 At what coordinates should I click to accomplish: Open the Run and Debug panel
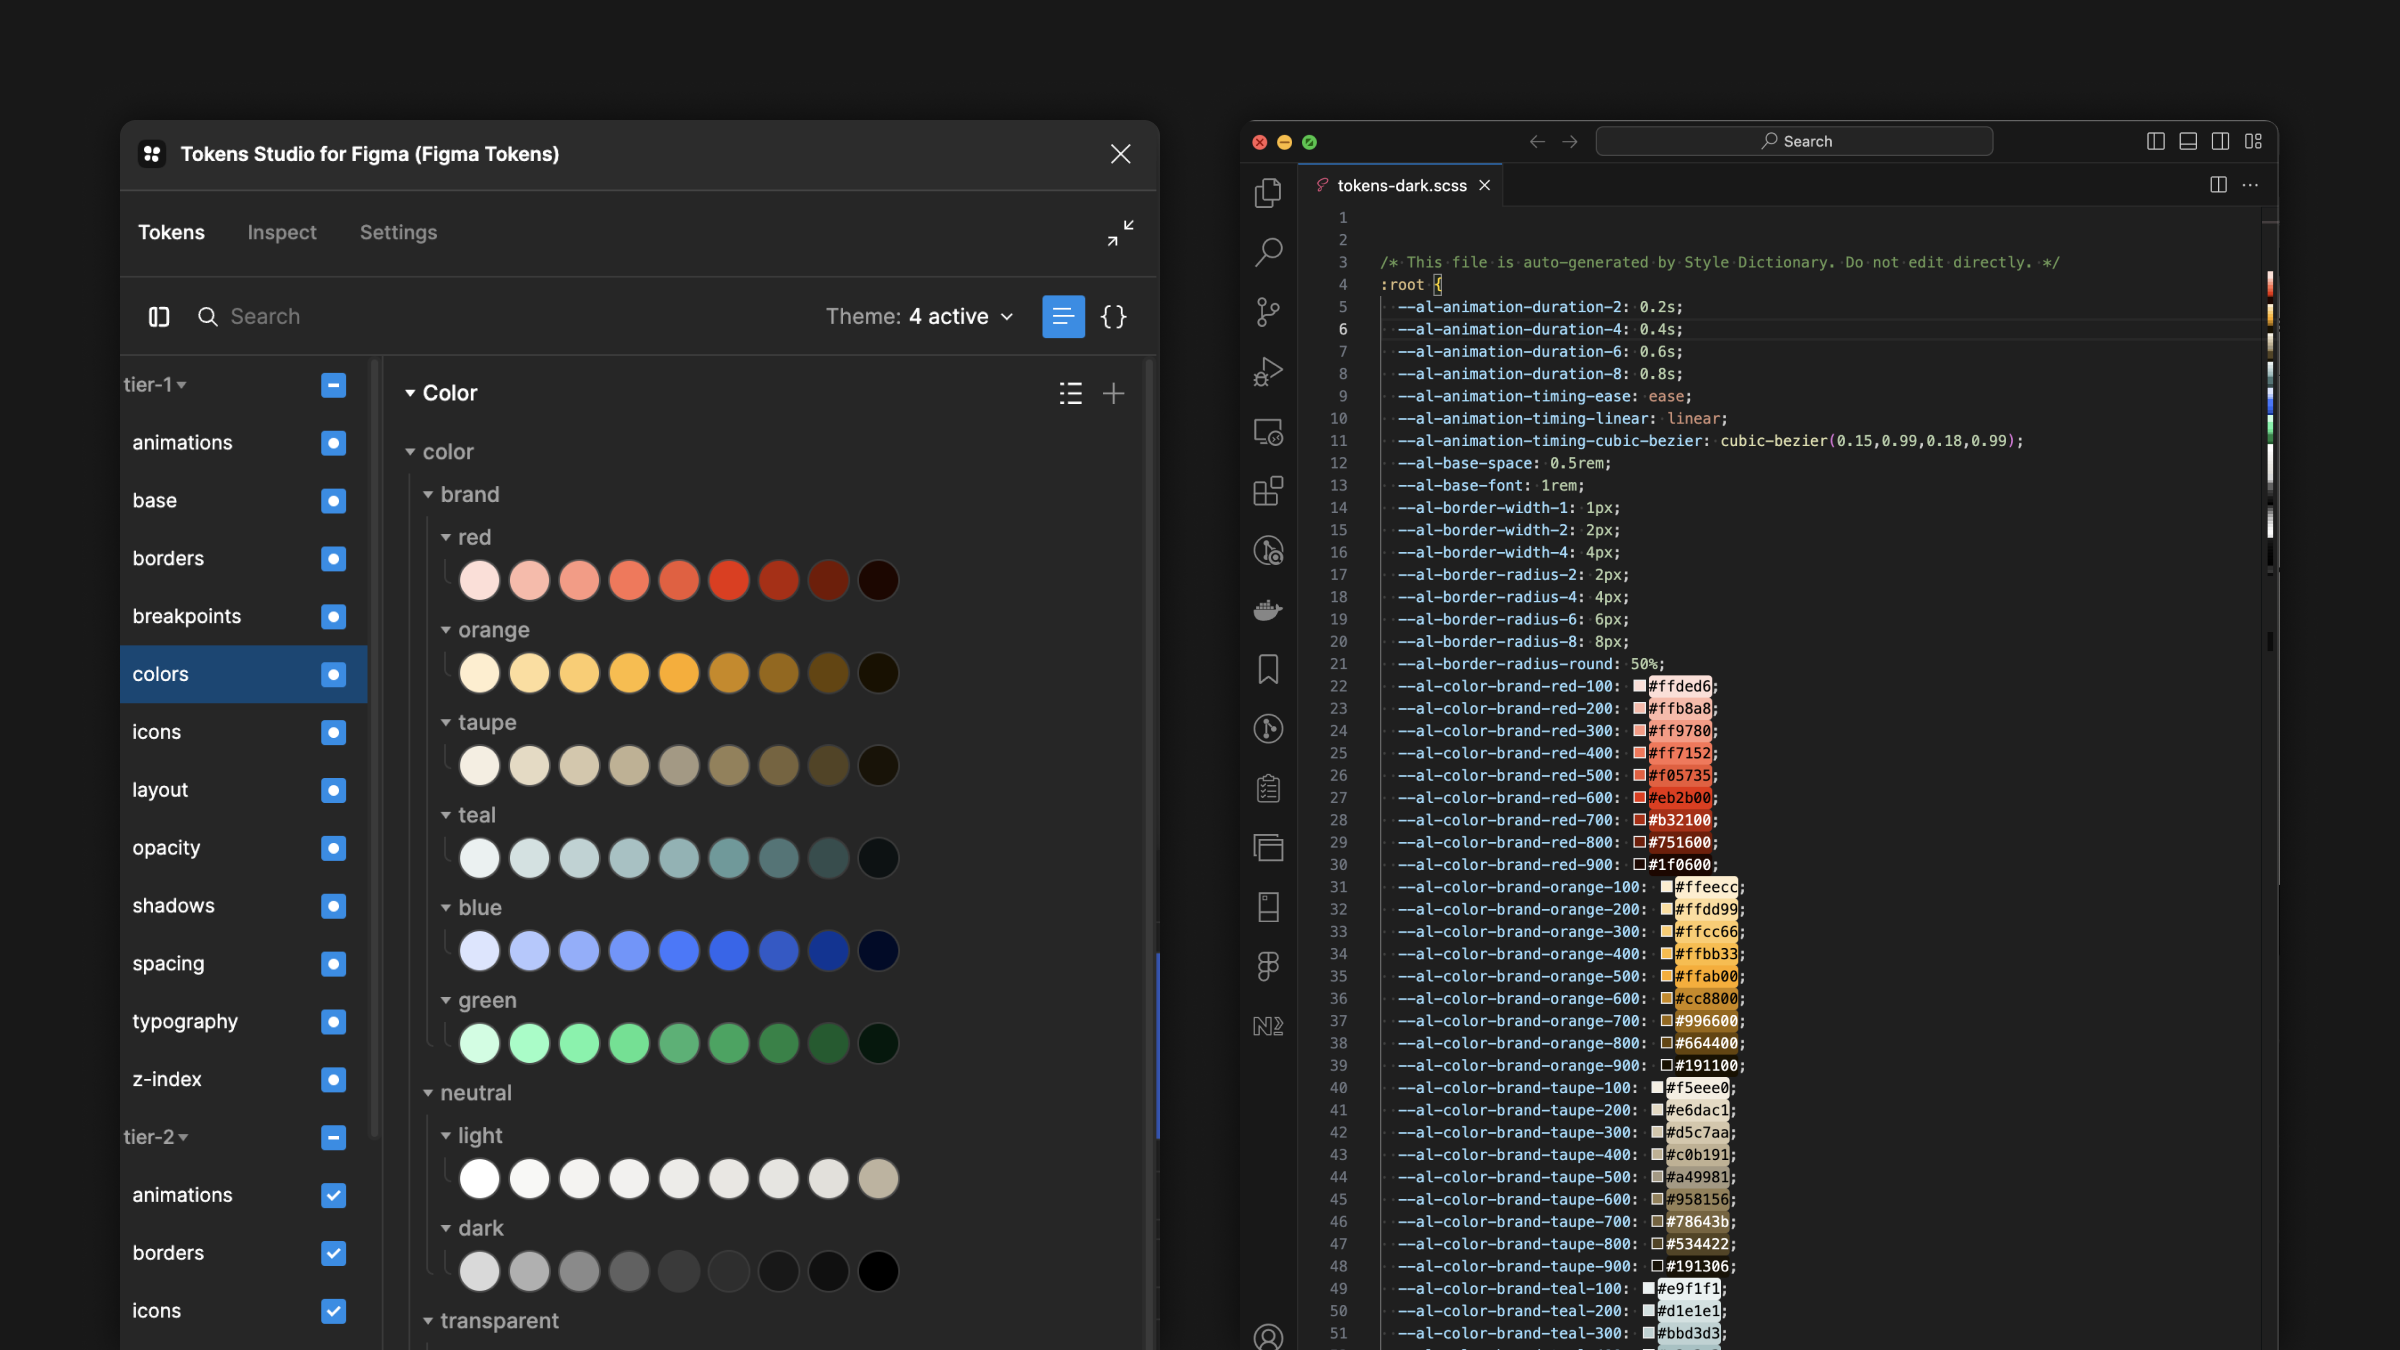pos(1268,372)
